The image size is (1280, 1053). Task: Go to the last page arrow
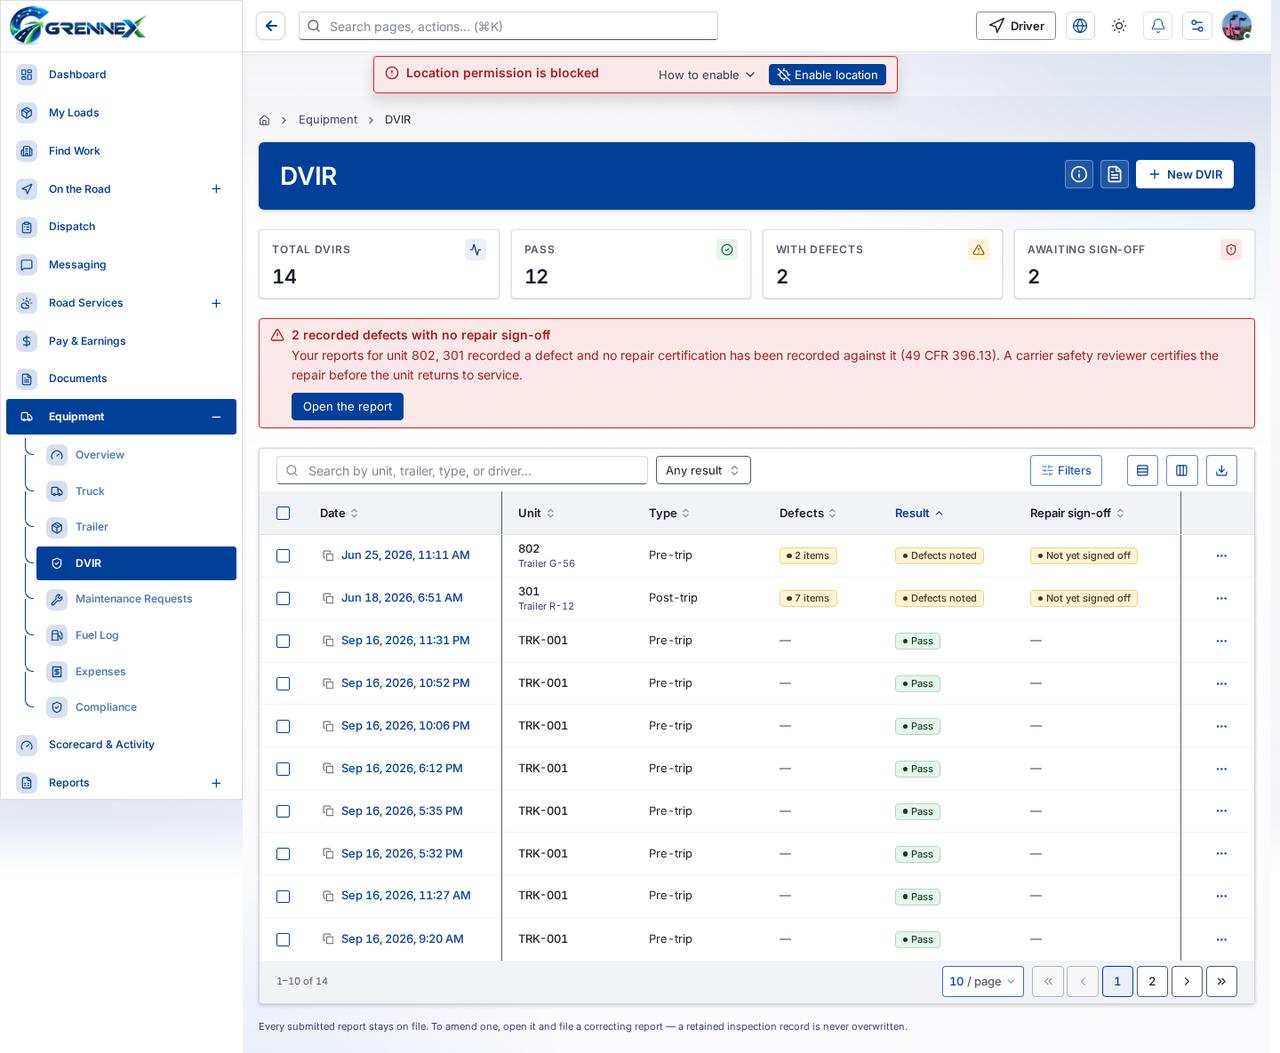pos(1221,982)
